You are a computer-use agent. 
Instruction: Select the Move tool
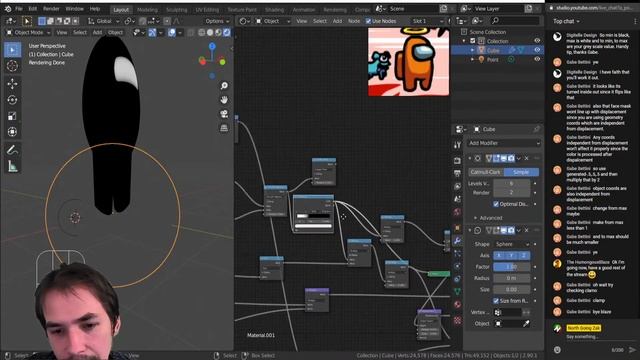coord(12,84)
